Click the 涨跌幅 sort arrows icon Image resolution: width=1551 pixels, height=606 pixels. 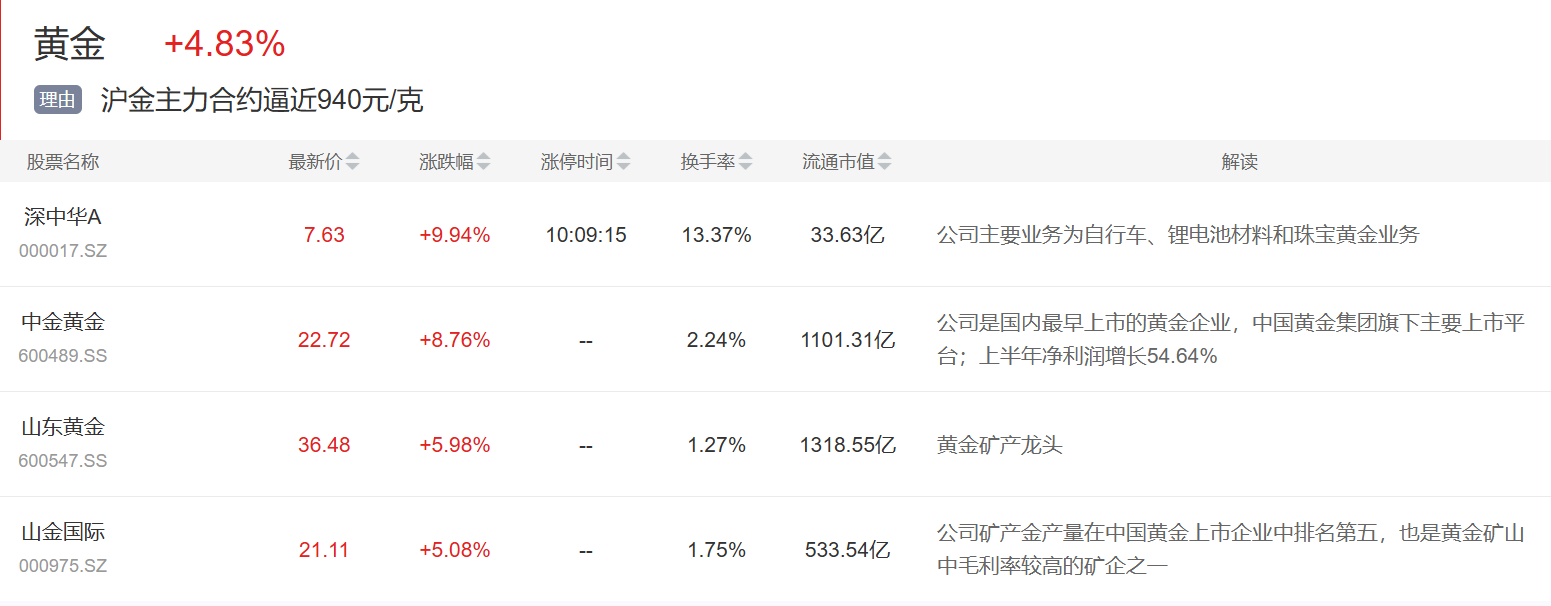click(x=484, y=162)
